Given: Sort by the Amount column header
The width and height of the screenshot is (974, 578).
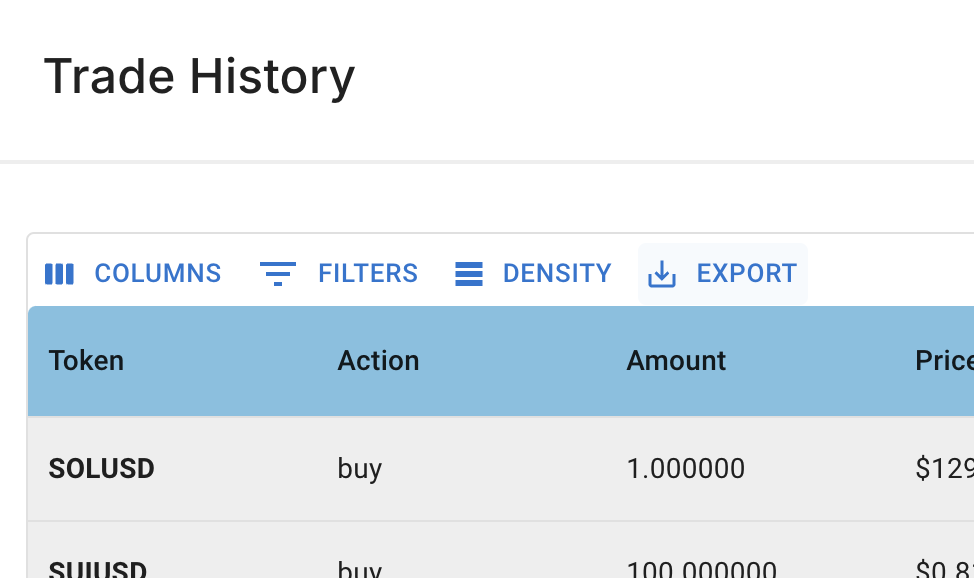Looking at the screenshot, I should [x=676, y=360].
